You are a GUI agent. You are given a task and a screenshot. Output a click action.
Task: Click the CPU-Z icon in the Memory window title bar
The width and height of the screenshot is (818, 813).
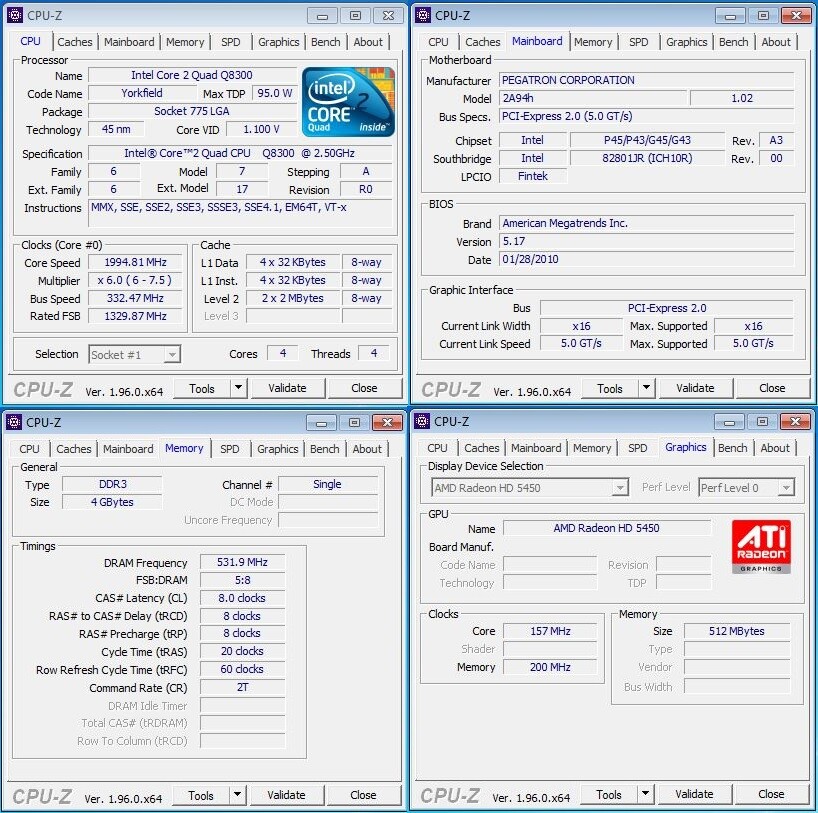(14, 422)
